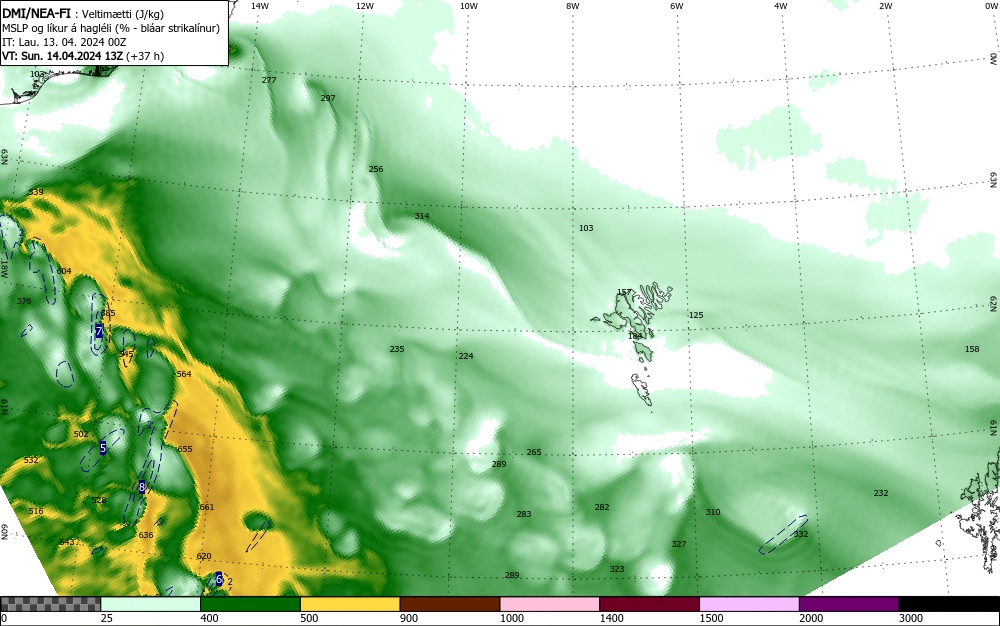The image size is (1000, 626).
Task: Click the 2W longitude label
Action: point(886,6)
